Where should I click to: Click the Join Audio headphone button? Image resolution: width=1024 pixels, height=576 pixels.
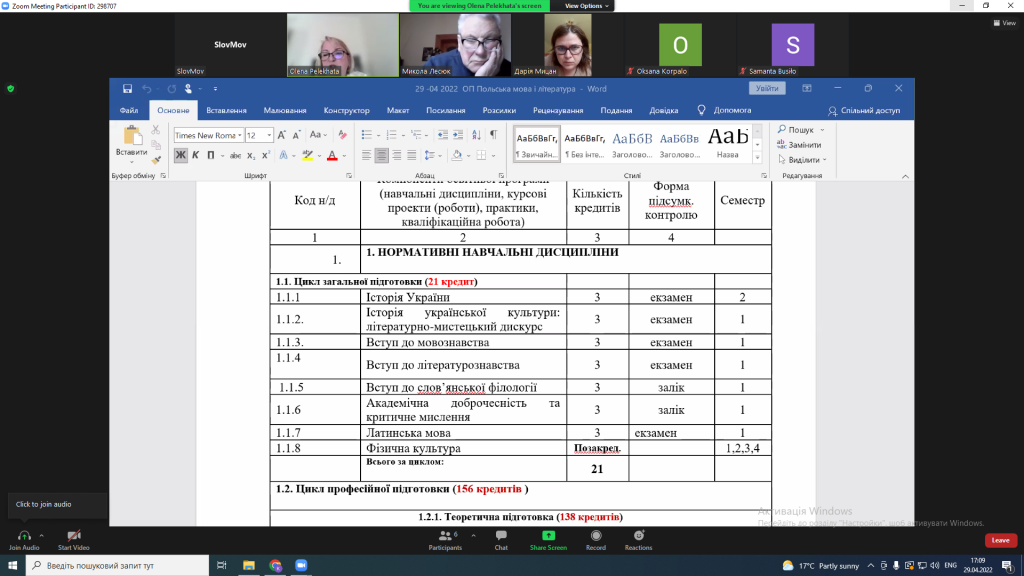click(24, 540)
